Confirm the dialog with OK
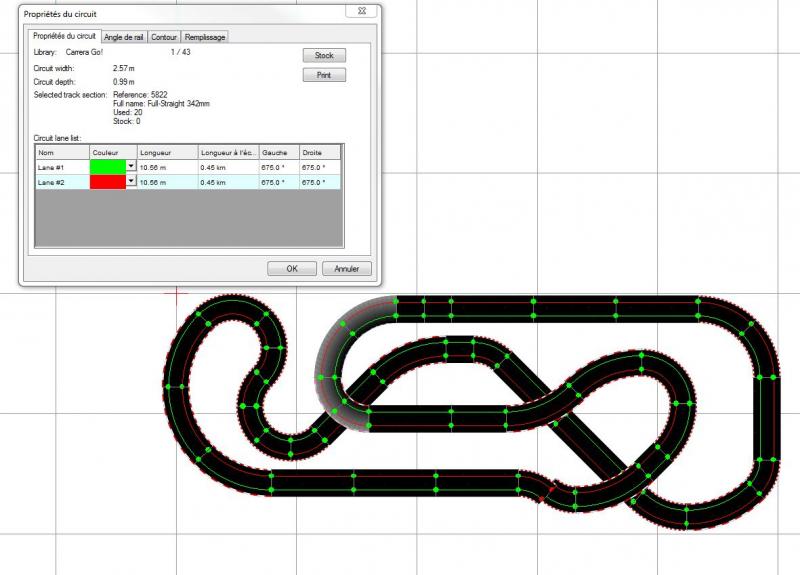 point(292,268)
